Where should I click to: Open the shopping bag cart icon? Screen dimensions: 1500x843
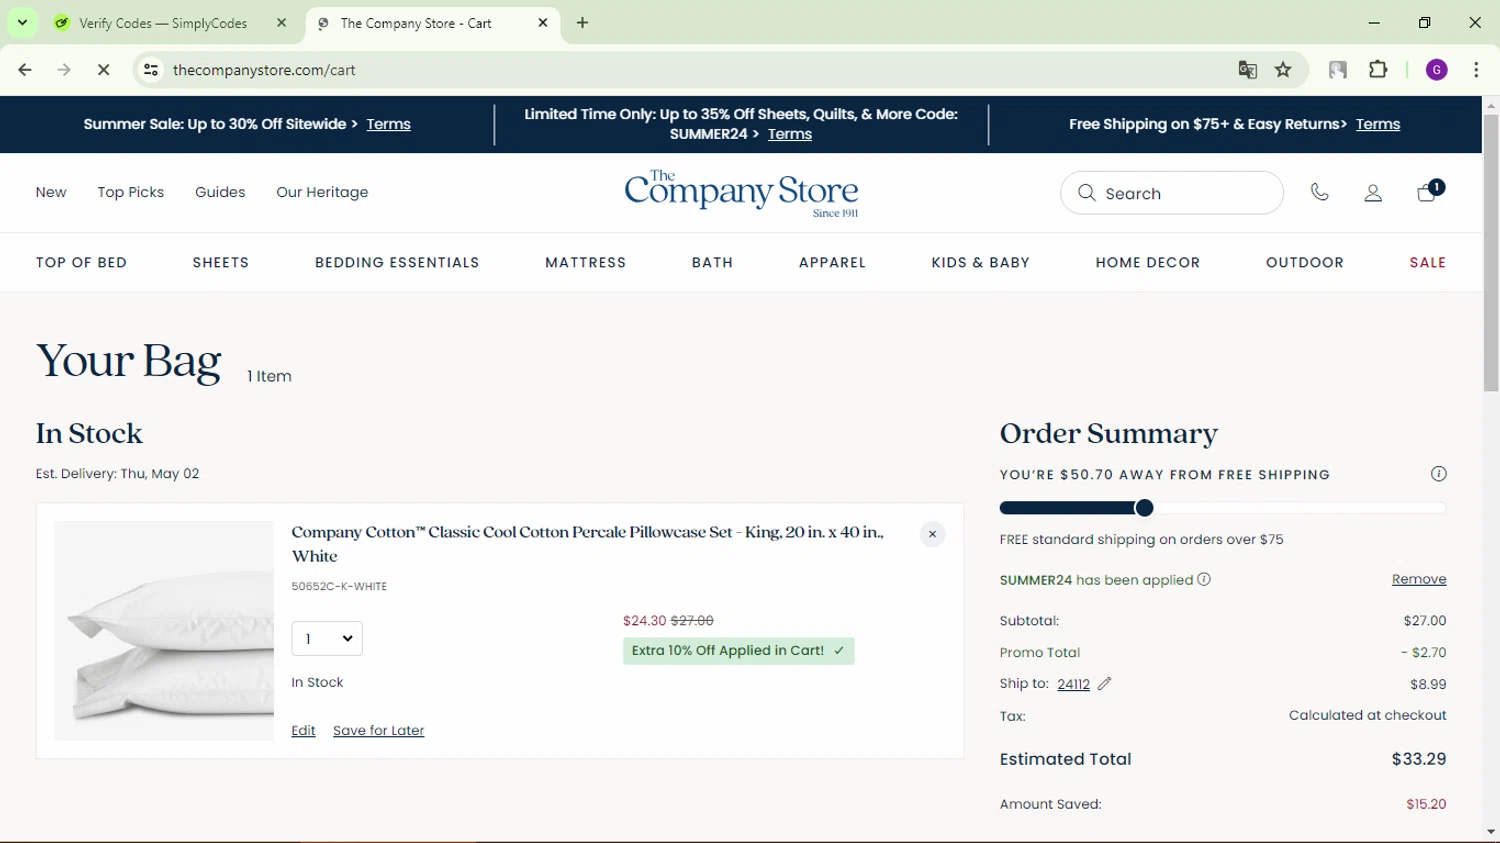coord(1428,192)
